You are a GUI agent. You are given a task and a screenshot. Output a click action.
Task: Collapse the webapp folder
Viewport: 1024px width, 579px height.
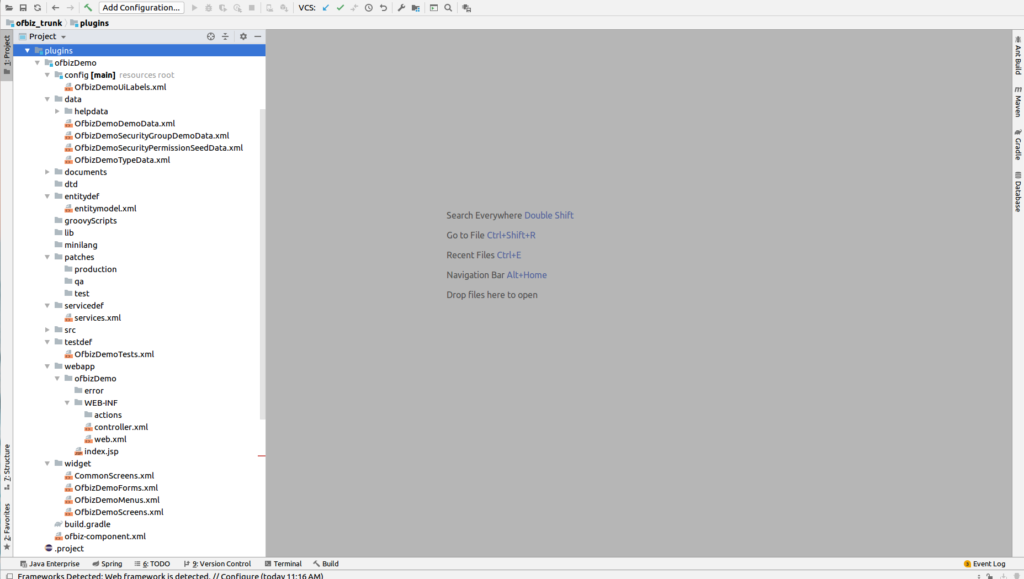(47, 366)
